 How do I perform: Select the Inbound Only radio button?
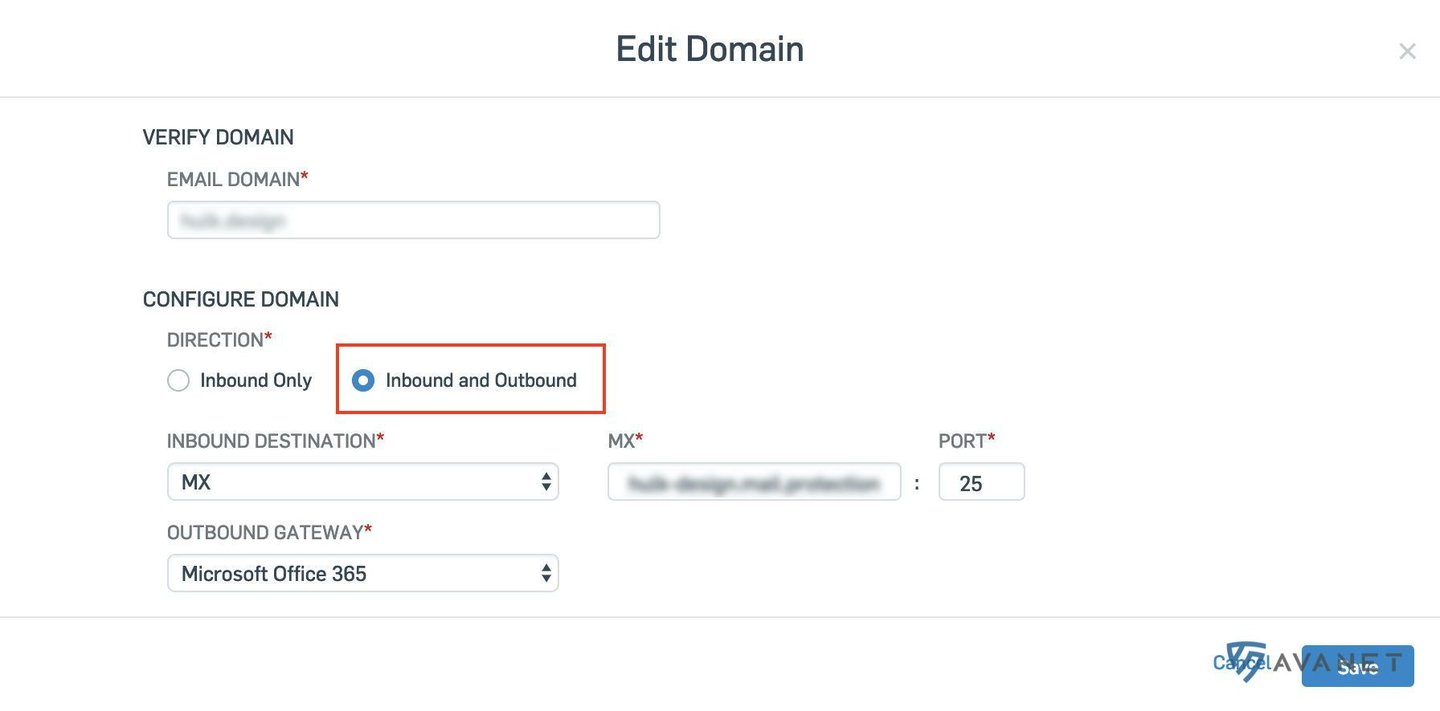coord(178,380)
